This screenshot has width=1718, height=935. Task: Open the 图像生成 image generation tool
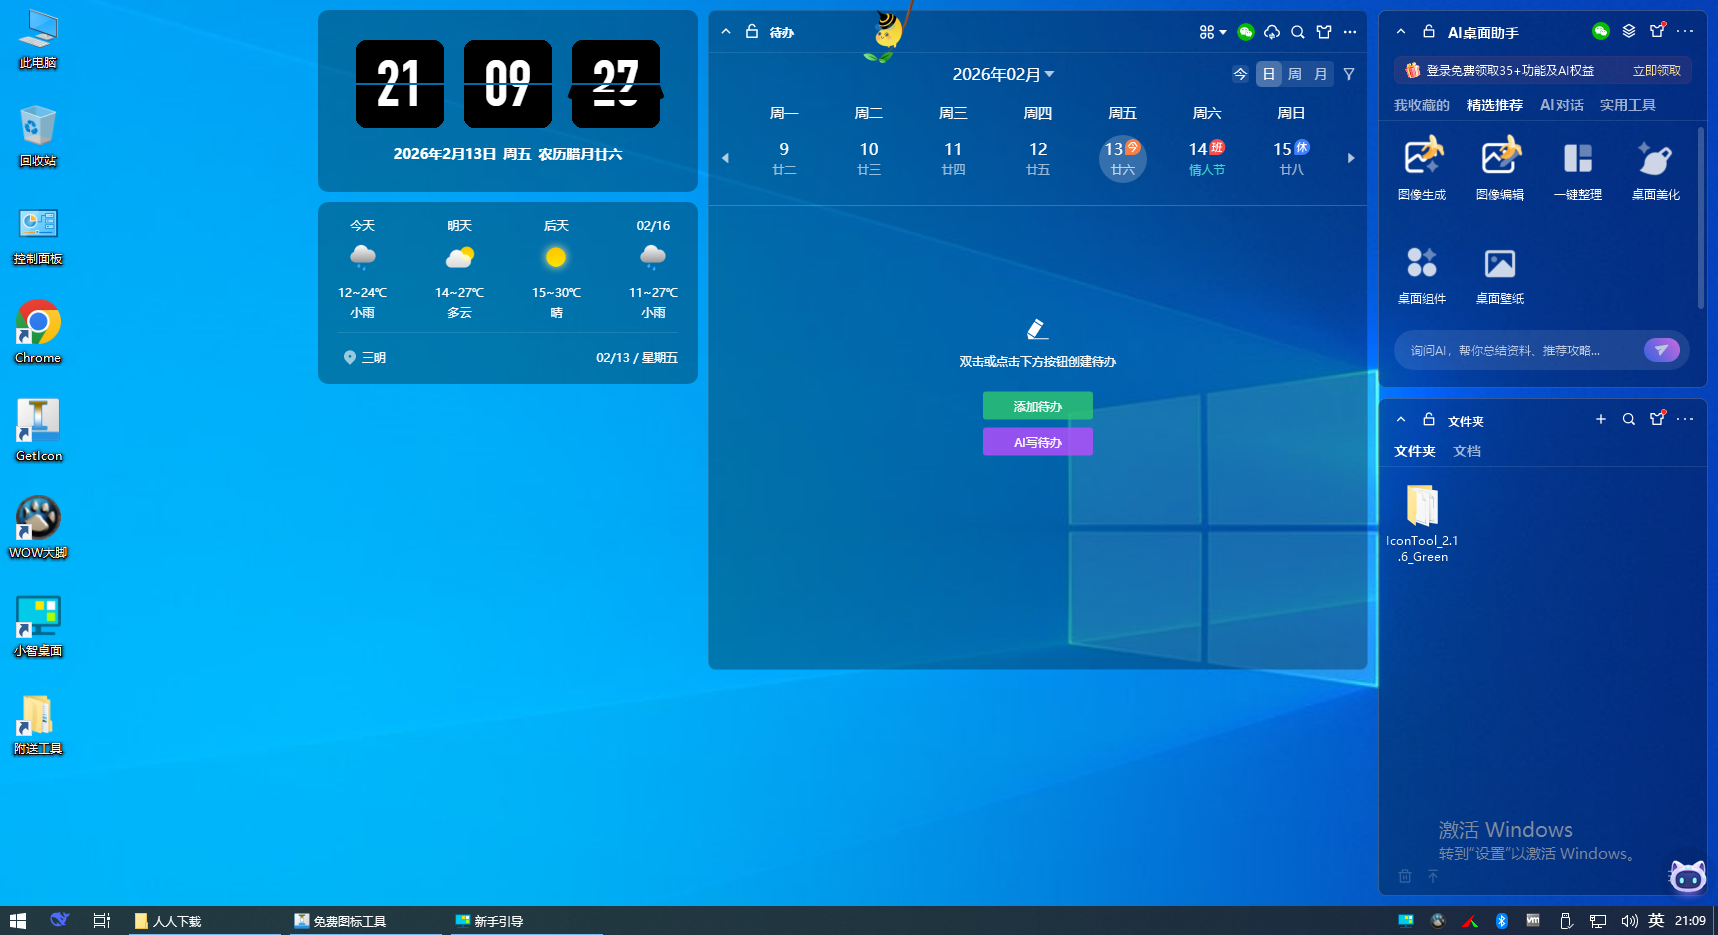(1422, 159)
